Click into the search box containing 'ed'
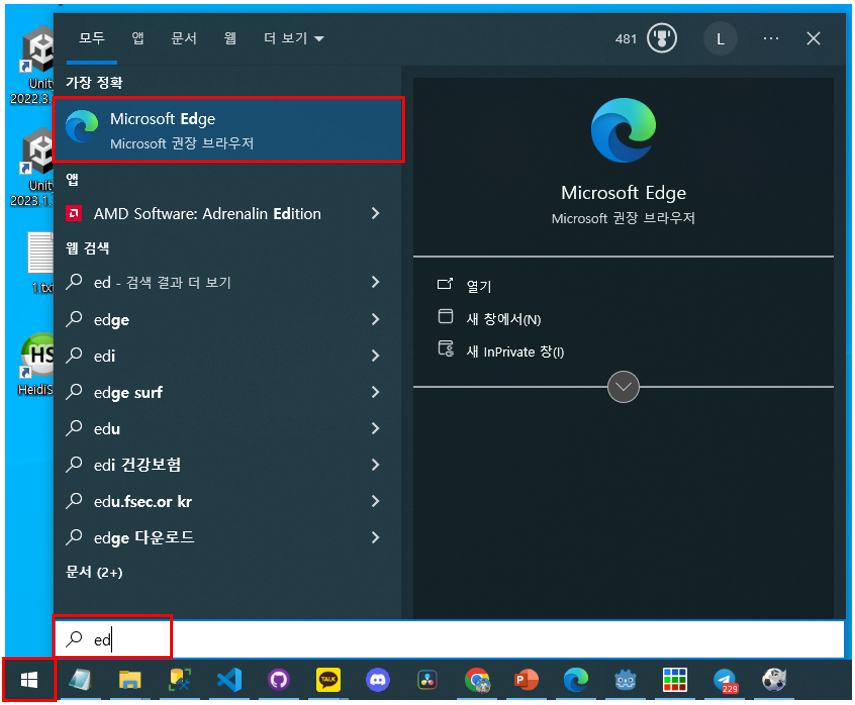This screenshot has height=705, width=855. pos(449,639)
